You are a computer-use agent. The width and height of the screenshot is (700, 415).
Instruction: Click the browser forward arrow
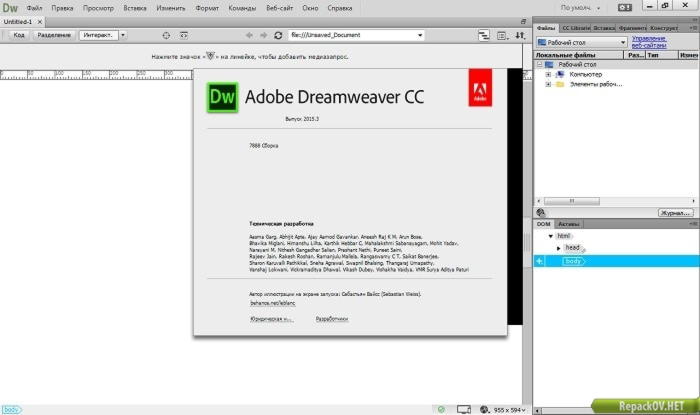(x=264, y=35)
